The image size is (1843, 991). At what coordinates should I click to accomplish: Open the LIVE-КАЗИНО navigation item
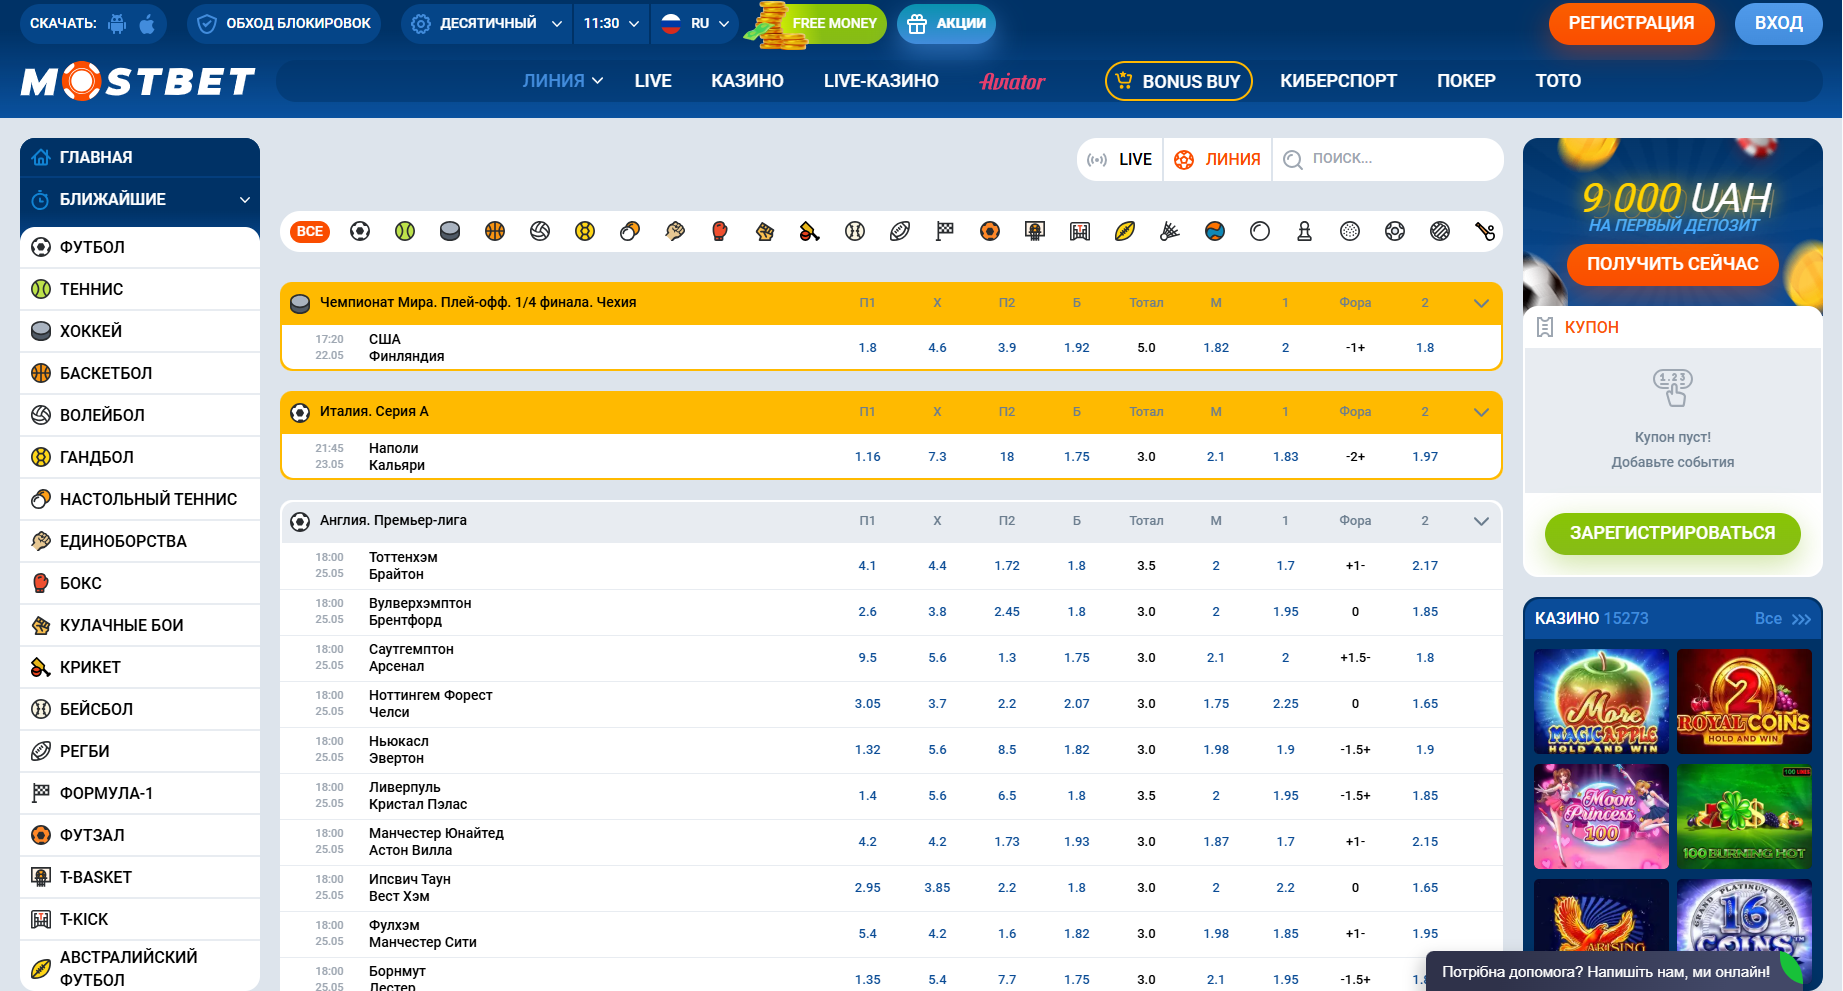point(881,81)
